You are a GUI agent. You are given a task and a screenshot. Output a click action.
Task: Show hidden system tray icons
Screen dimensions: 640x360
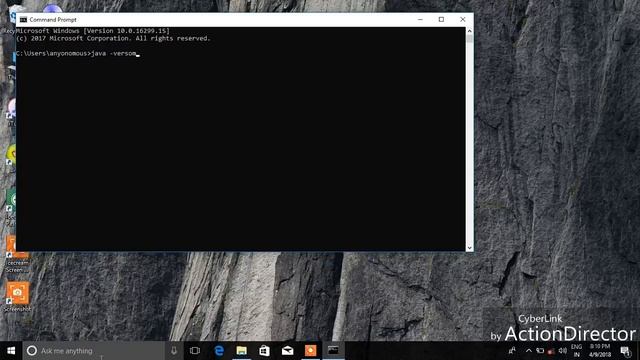tap(529, 351)
